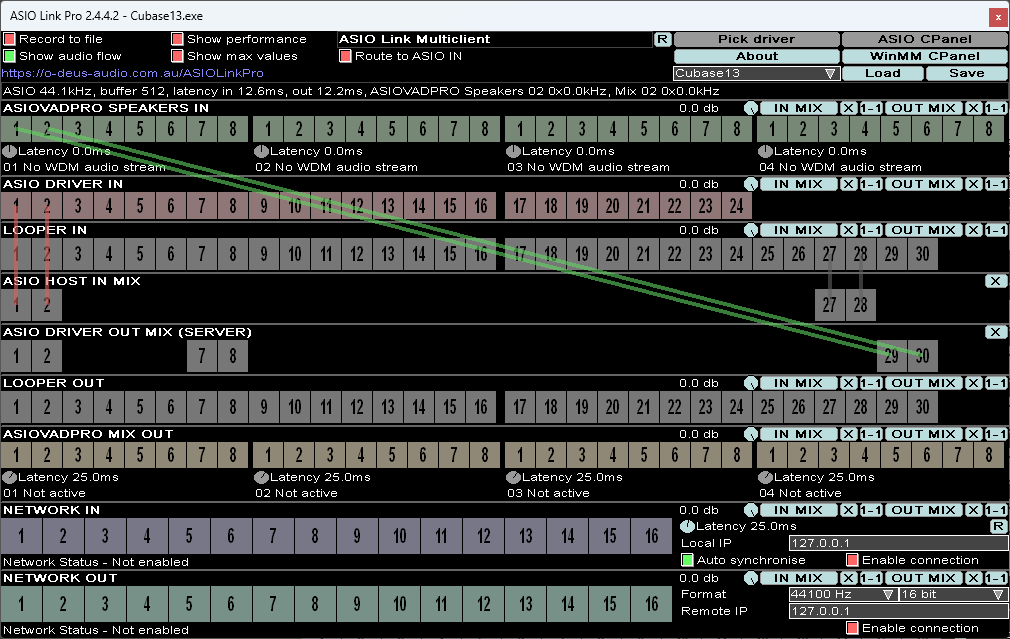Viewport: 1010px width, 639px height.
Task: Enable Show performance checkbox
Action: pos(177,39)
